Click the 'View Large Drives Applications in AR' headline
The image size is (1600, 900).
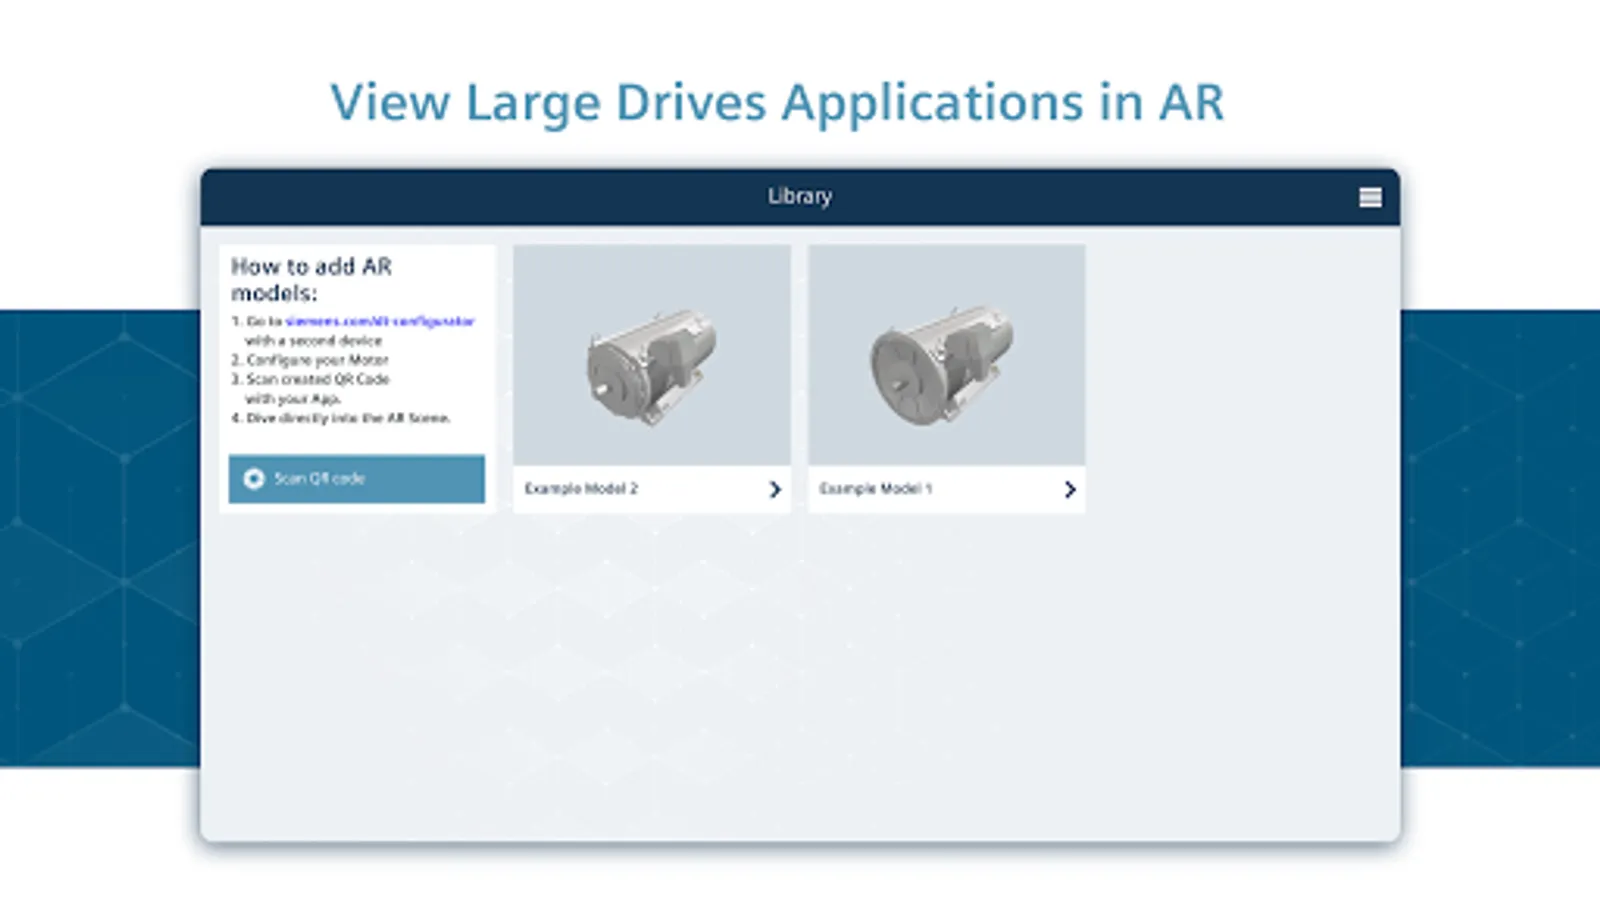pos(778,103)
